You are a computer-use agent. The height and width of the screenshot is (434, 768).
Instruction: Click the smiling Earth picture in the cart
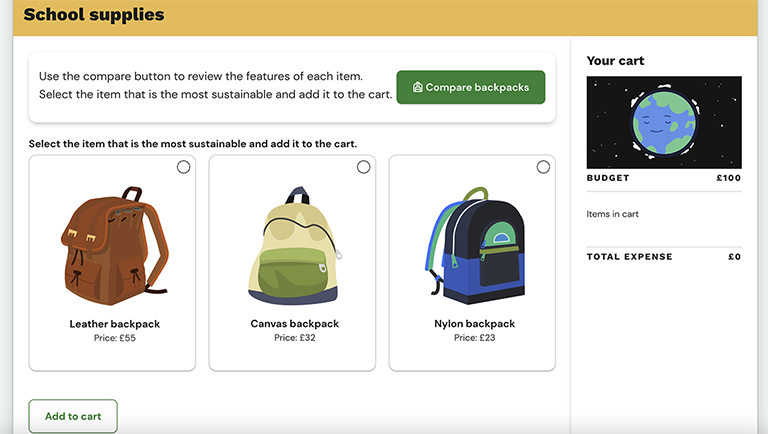664,122
